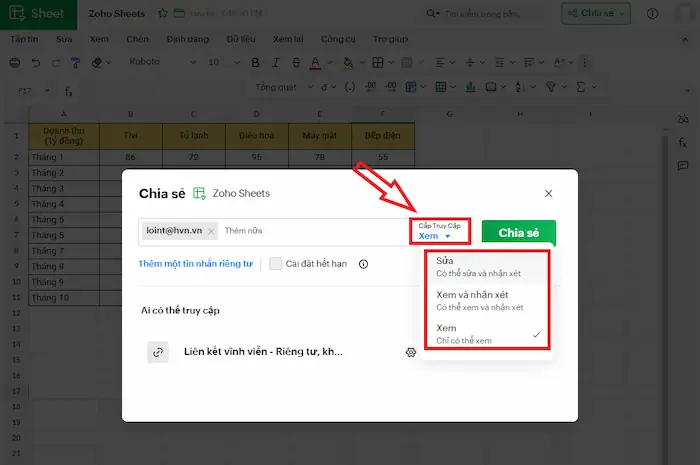Click the conditional format icon

(411, 87)
